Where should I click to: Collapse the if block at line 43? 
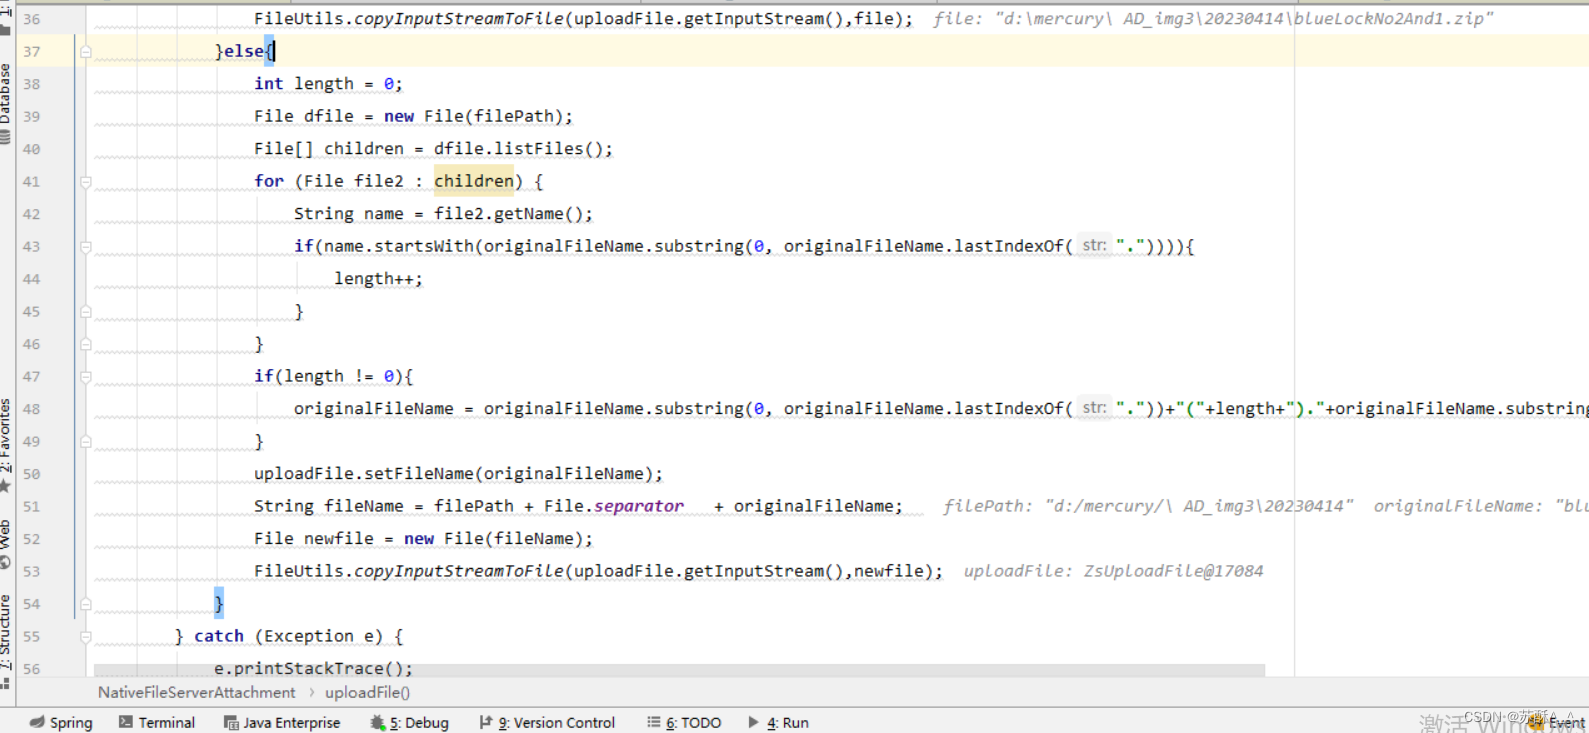(x=86, y=247)
